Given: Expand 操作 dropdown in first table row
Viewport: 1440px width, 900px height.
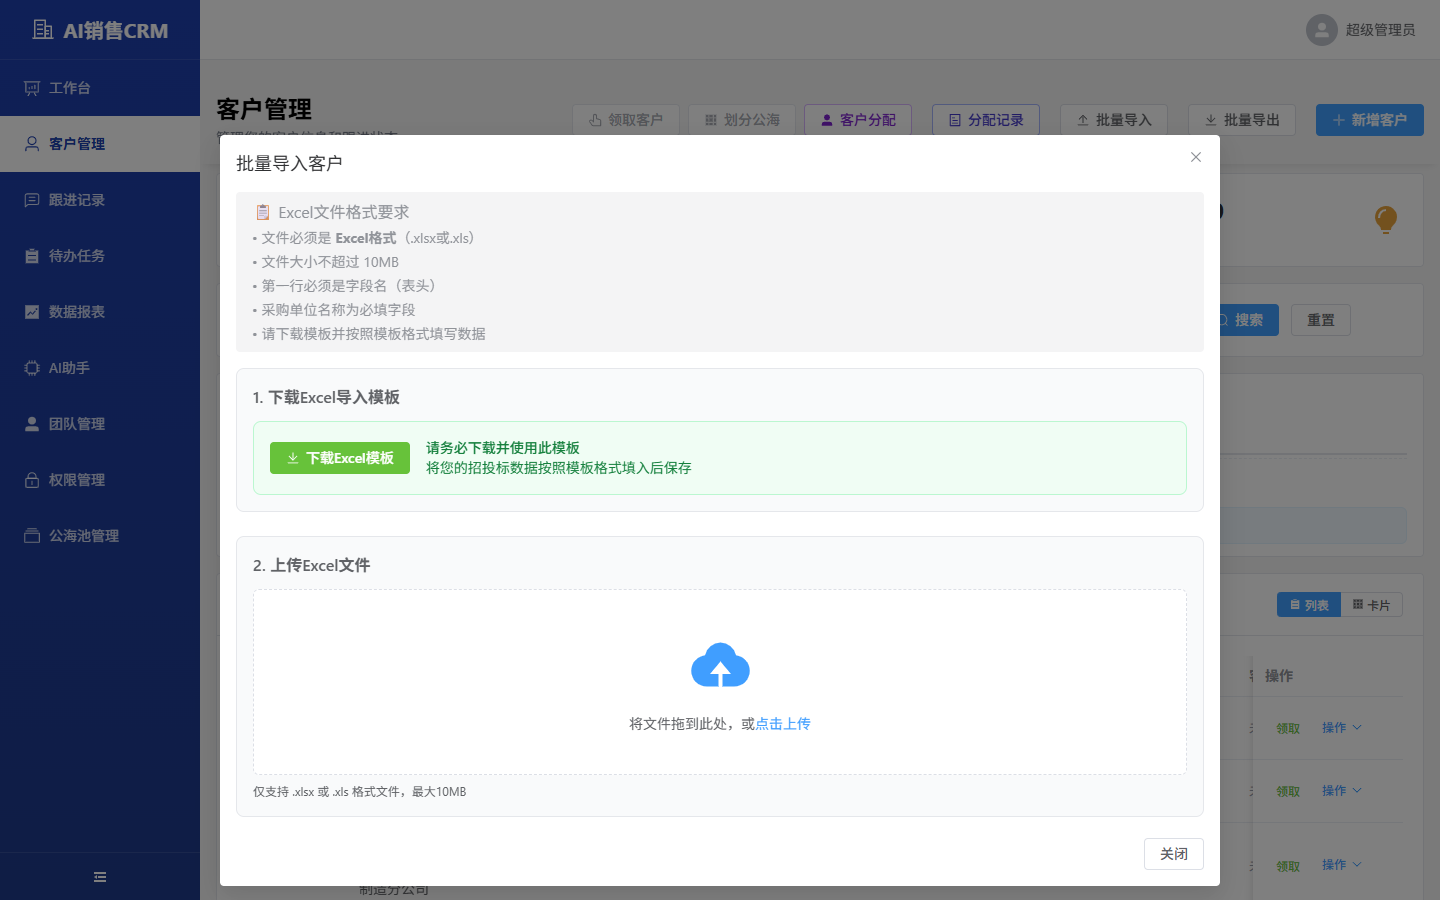Looking at the screenshot, I should point(1342,728).
